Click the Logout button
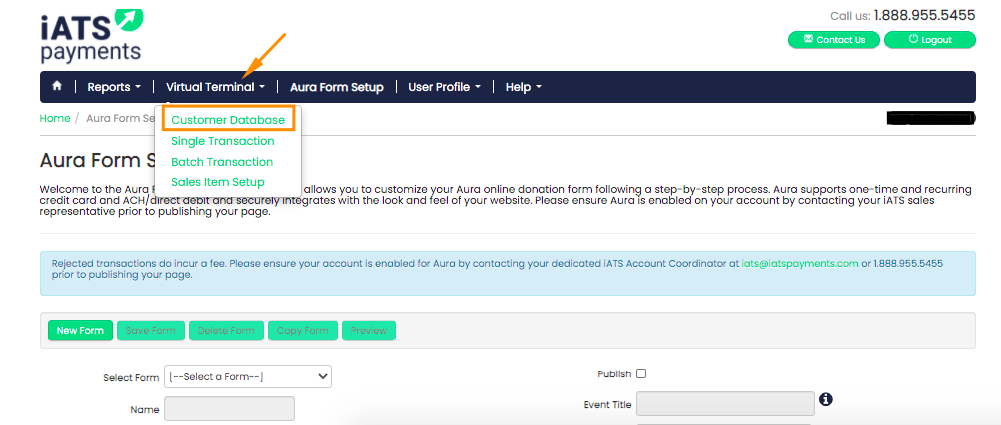Screen dimensions: 1001x425 [930, 40]
